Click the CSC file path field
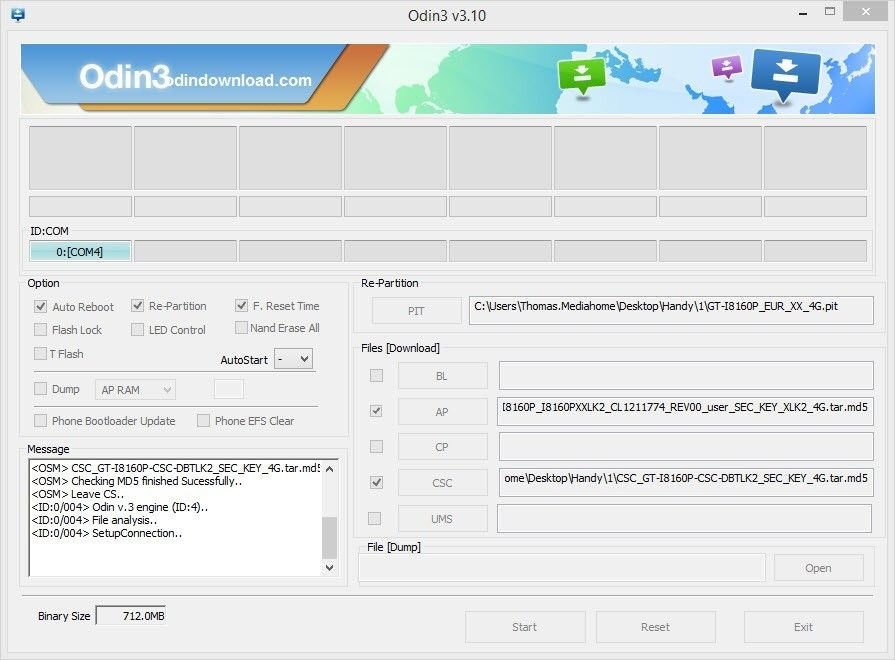The image size is (895, 660). 686,482
